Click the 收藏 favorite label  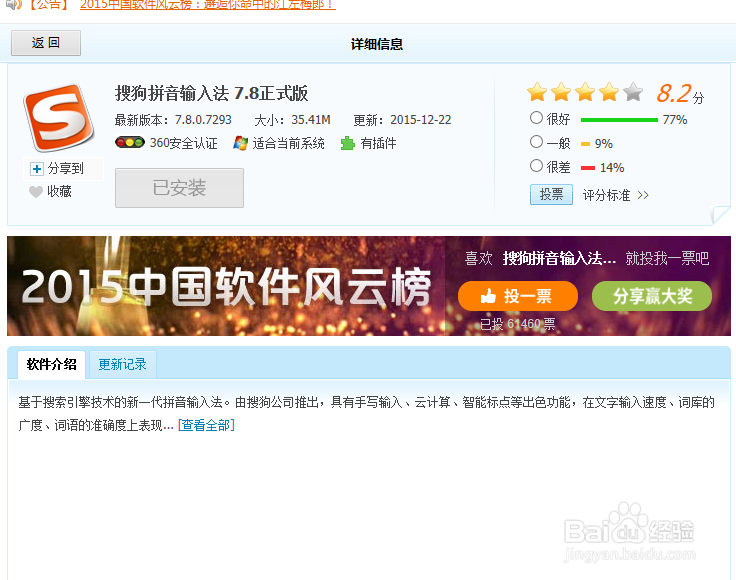[x=60, y=191]
